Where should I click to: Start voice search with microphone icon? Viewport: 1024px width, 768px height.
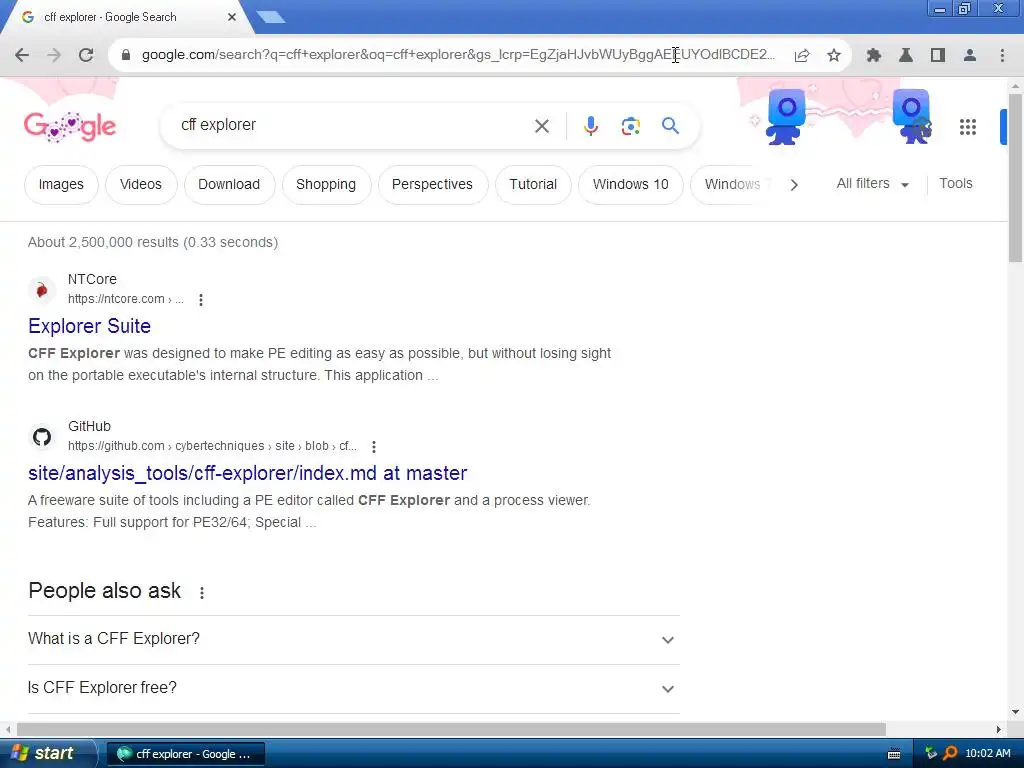point(590,125)
